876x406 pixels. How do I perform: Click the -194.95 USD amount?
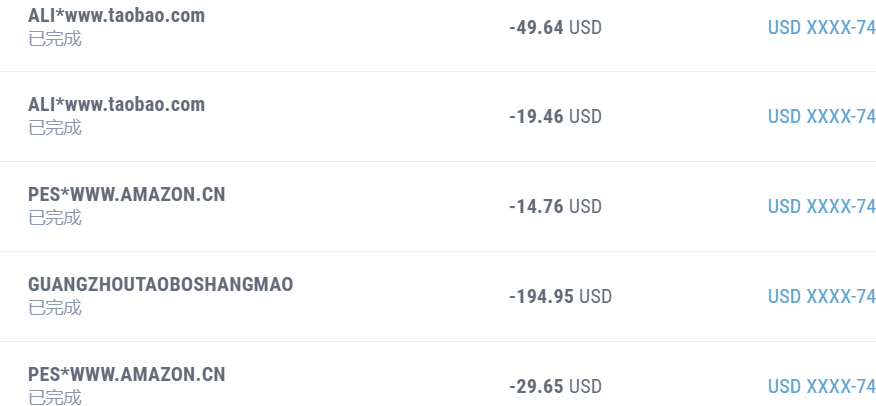pos(560,297)
